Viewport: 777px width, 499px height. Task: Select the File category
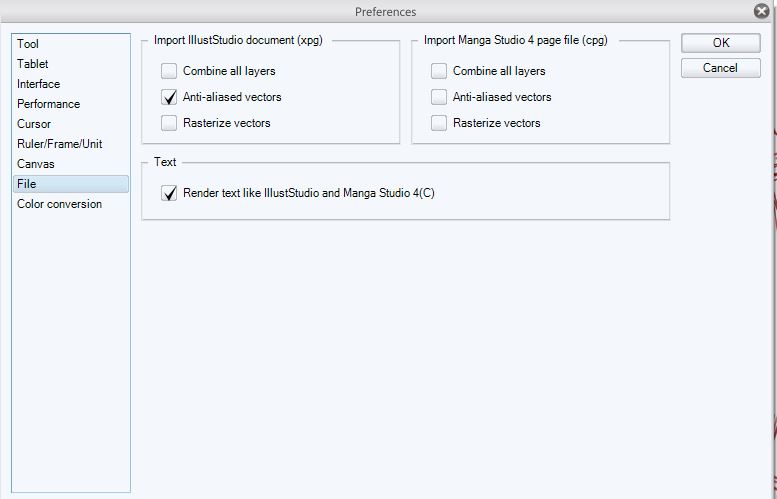[x=27, y=184]
